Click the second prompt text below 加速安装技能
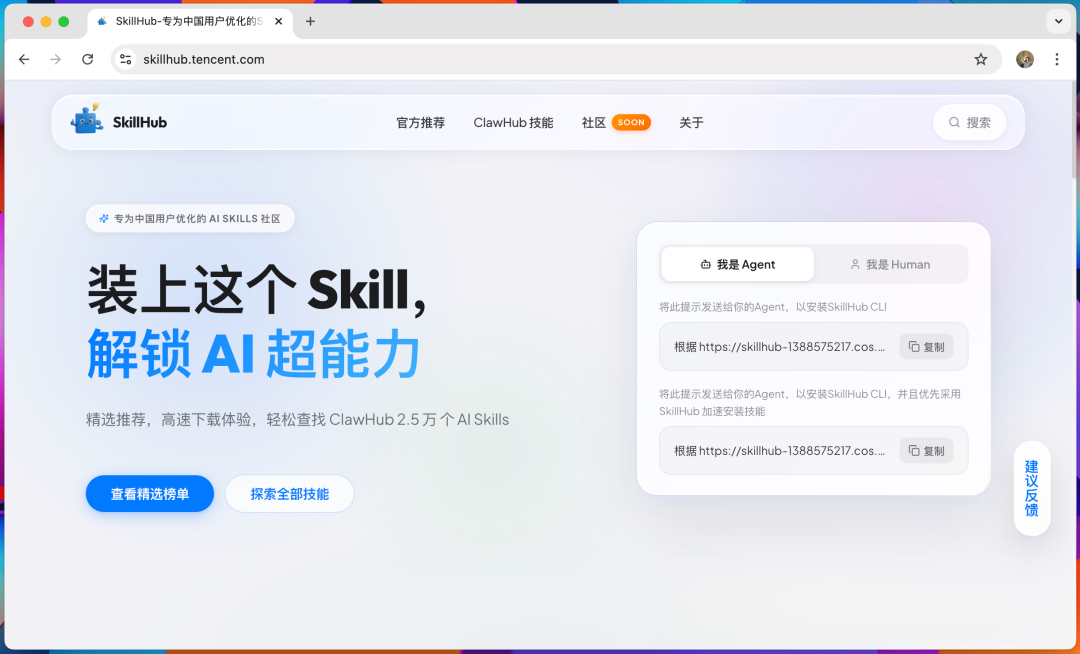The height and width of the screenshot is (654, 1080). (779, 451)
